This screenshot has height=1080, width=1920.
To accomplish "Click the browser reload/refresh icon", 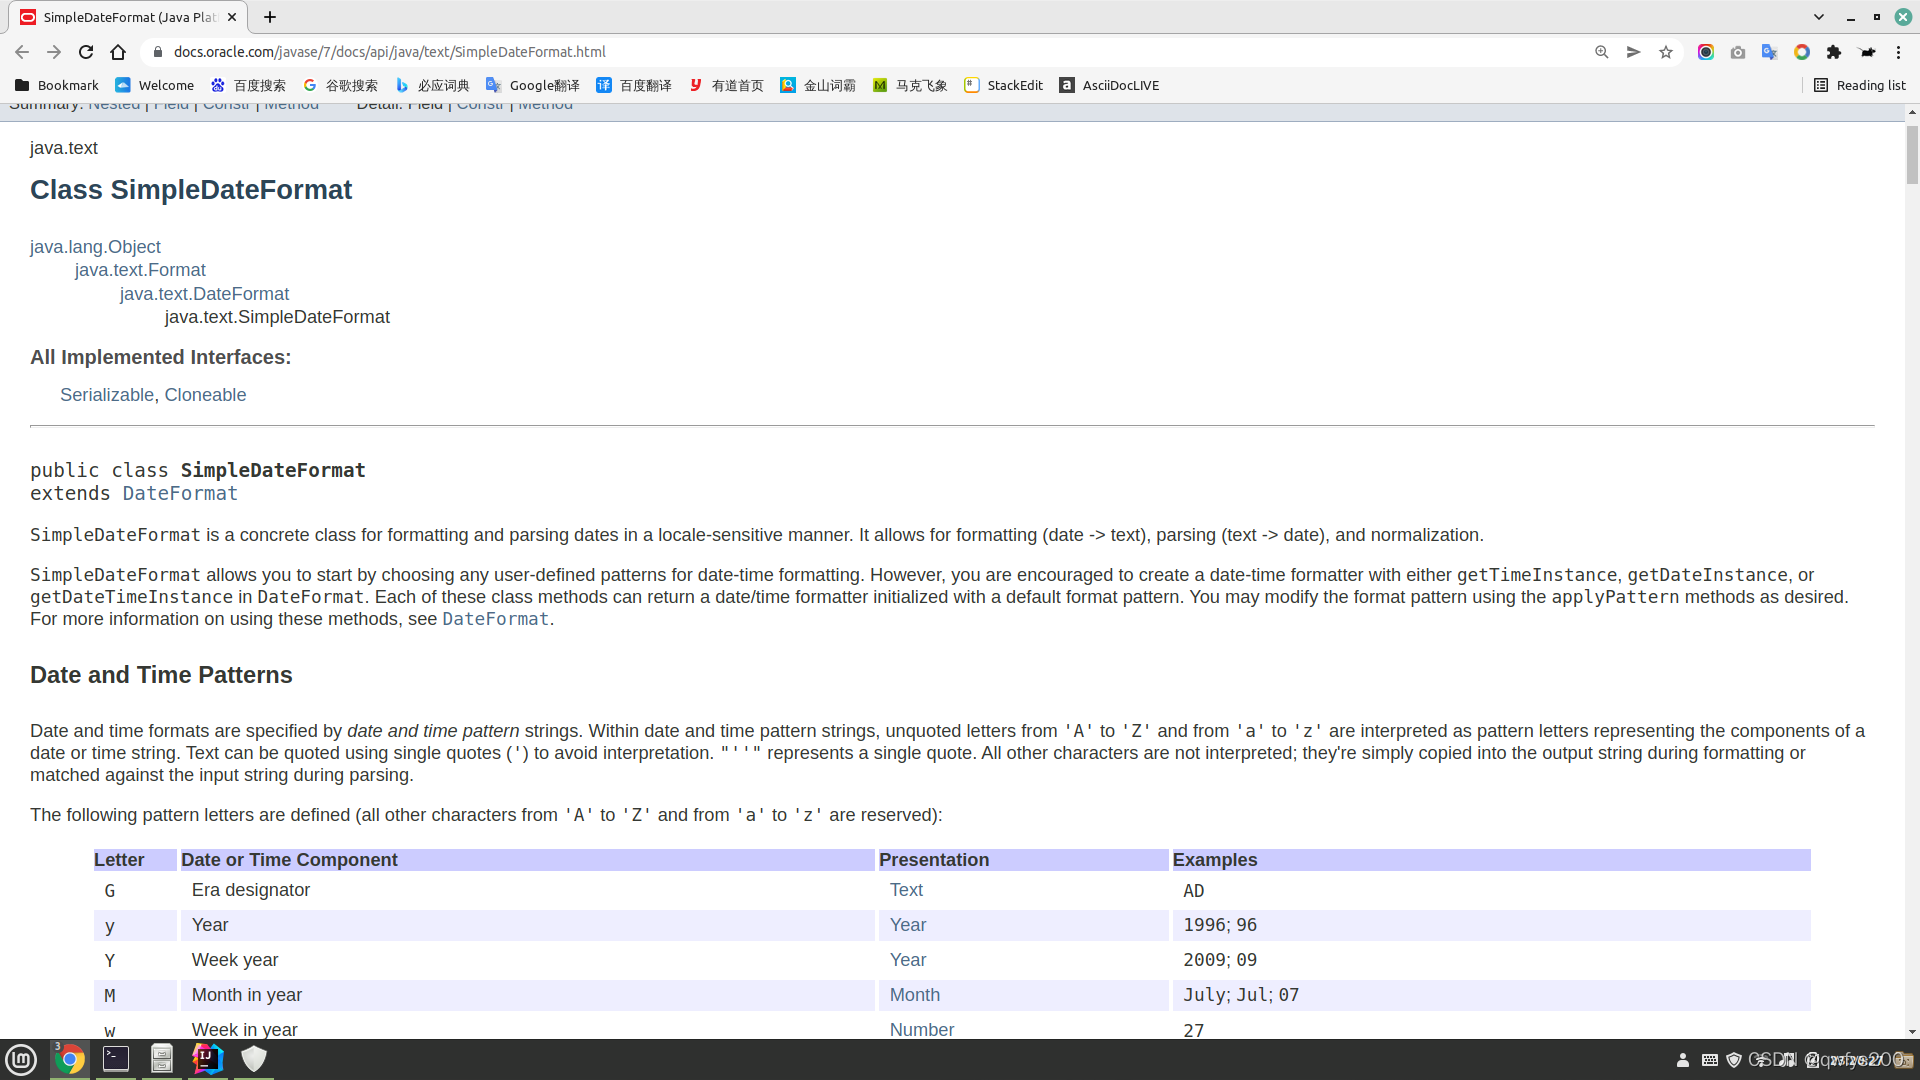I will [x=84, y=51].
